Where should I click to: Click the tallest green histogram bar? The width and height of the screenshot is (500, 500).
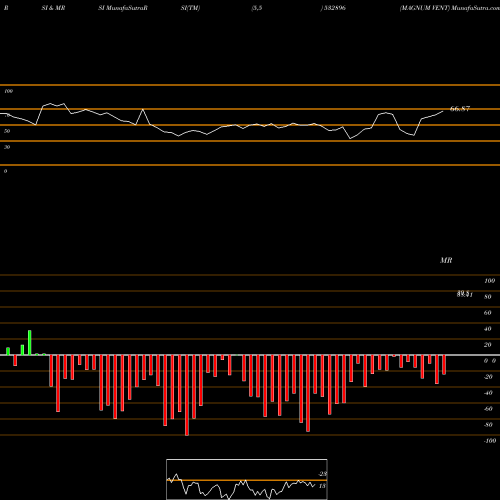(x=30, y=343)
